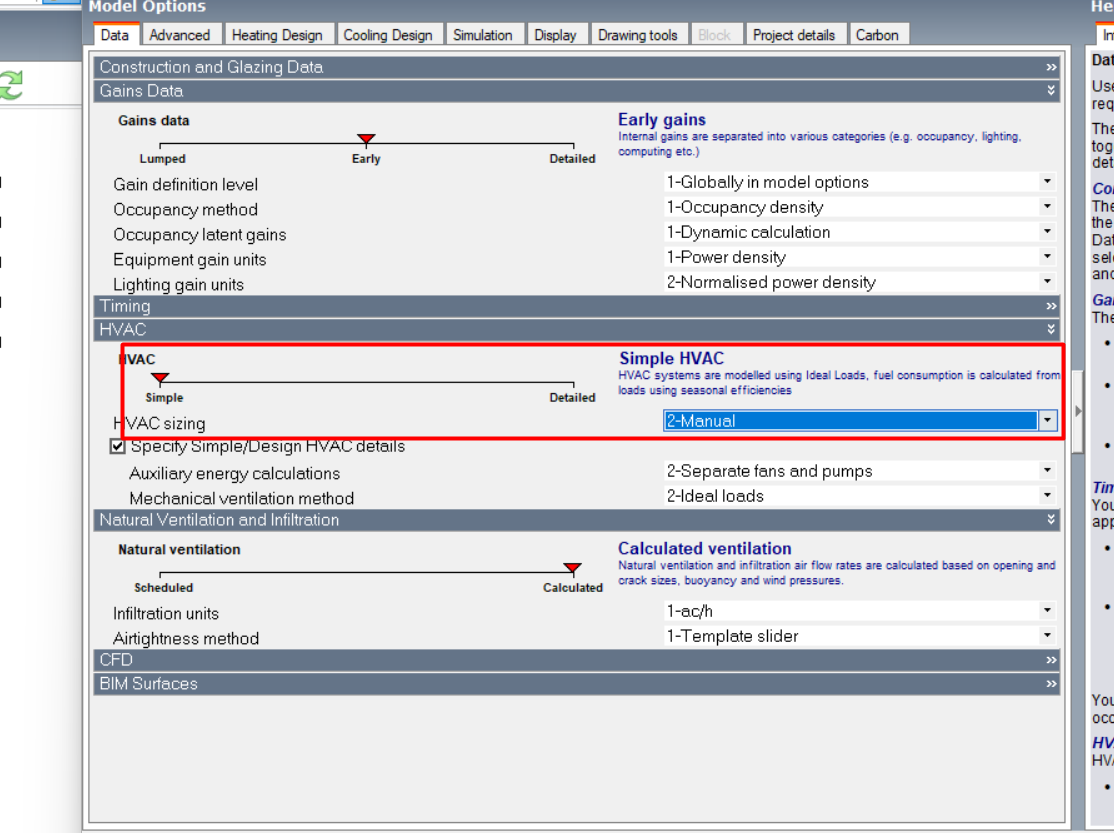Click the 'Early gains' heading
This screenshot has width=1114, height=833.
click(661, 119)
